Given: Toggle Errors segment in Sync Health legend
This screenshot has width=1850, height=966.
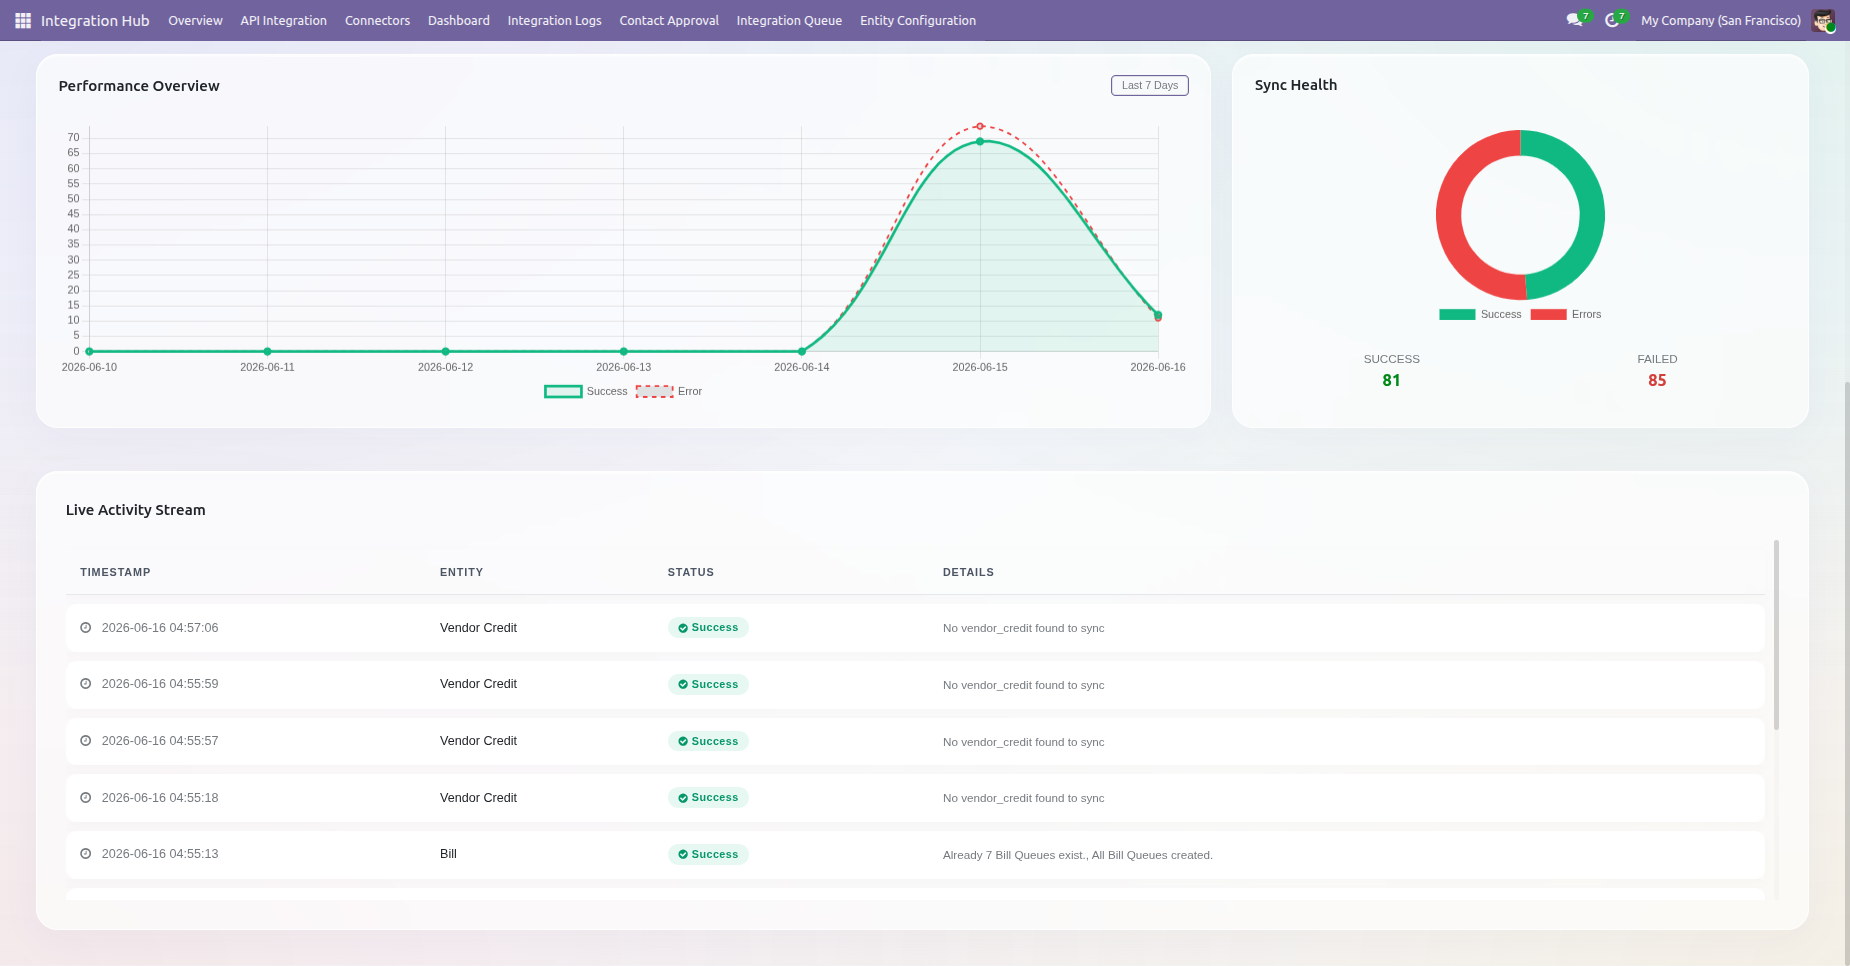Looking at the screenshot, I should pos(1566,314).
